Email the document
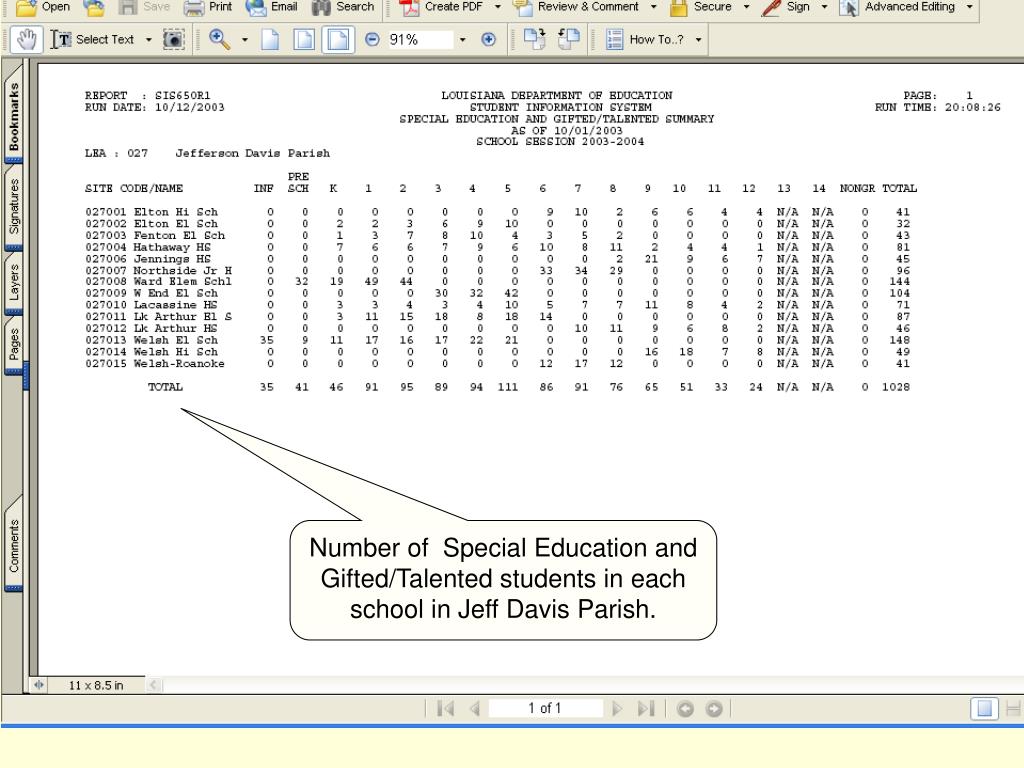 point(272,7)
